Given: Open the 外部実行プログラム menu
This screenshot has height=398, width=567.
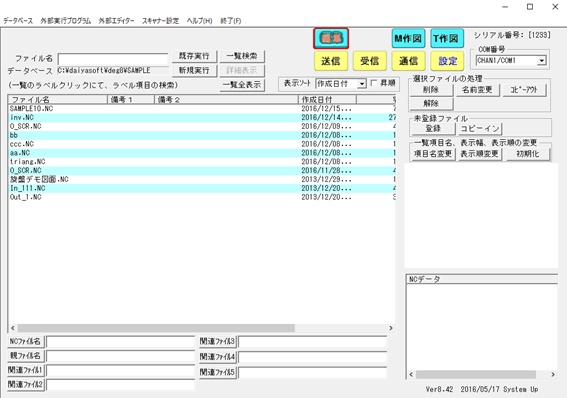Looking at the screenshot, I should coord(65,21).
